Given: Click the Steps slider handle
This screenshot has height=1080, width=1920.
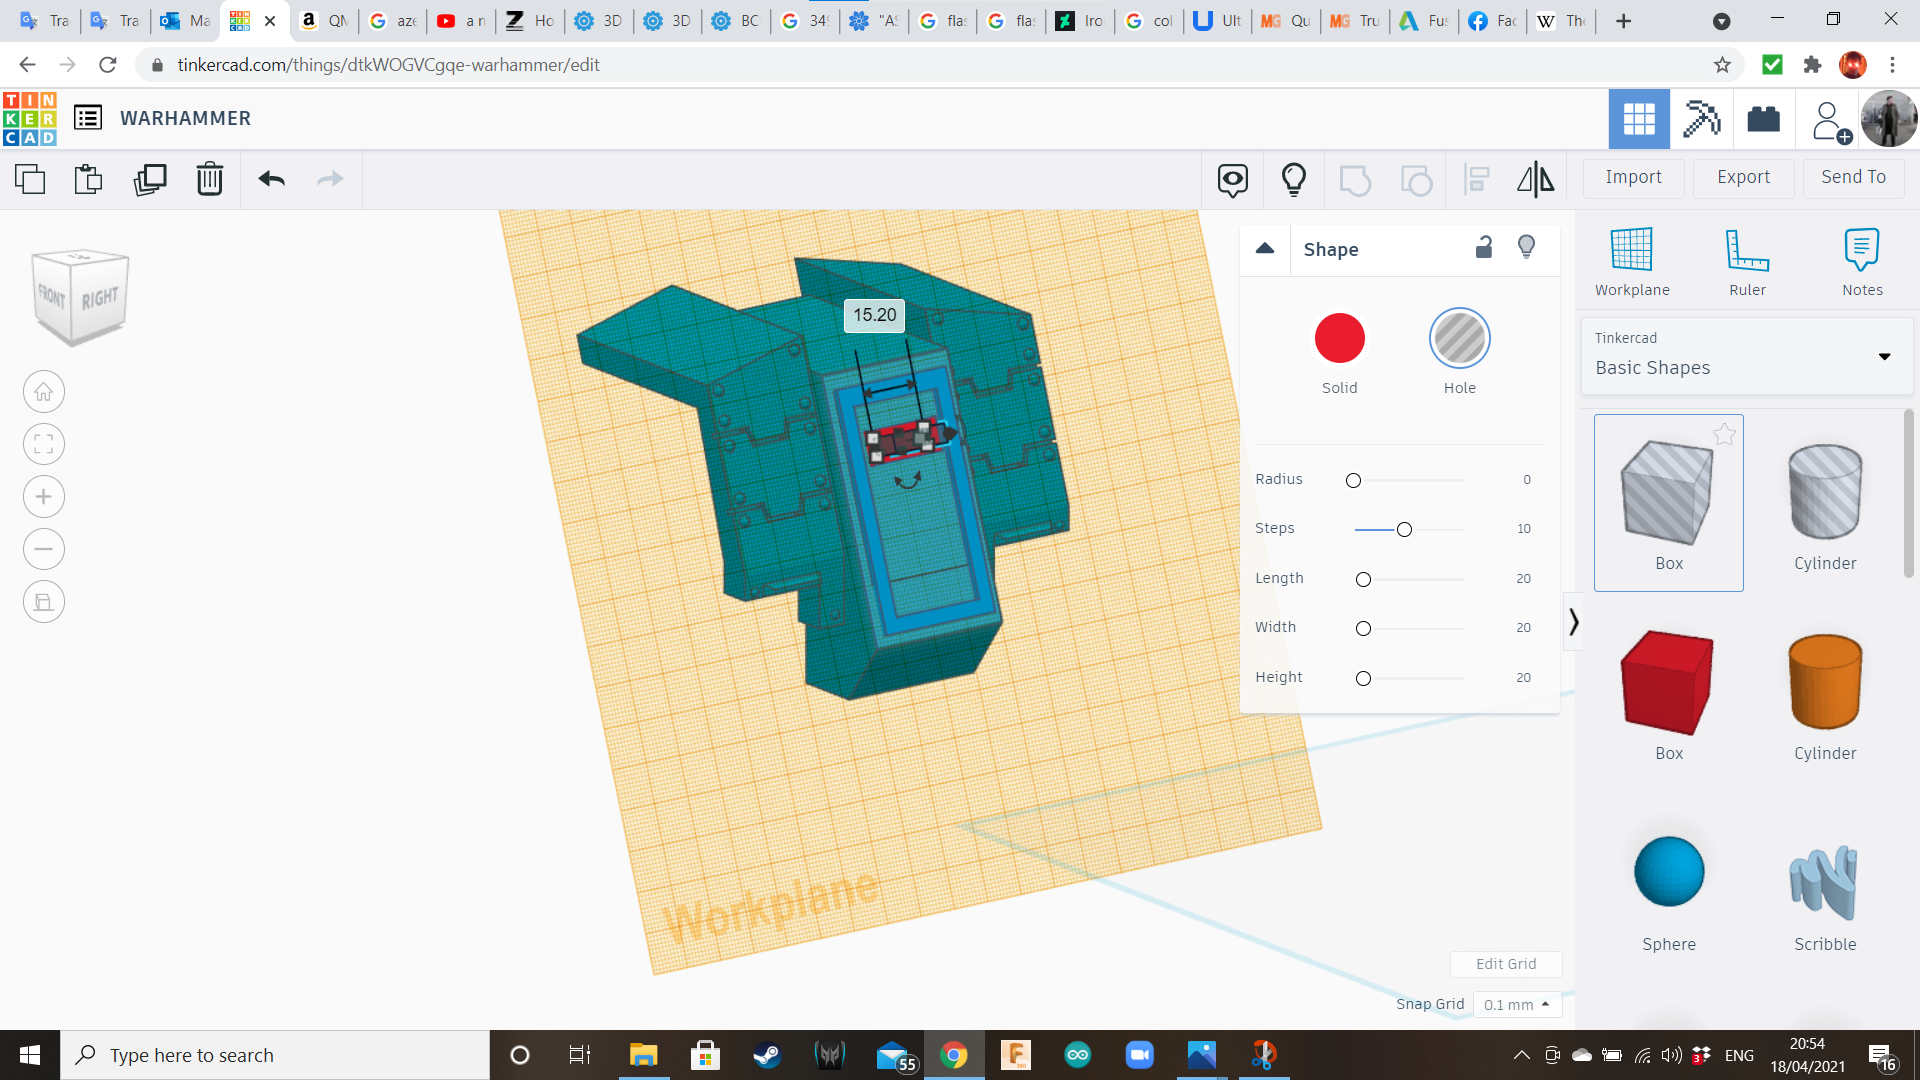Looking at the screenshot, I should [1404, 529].
